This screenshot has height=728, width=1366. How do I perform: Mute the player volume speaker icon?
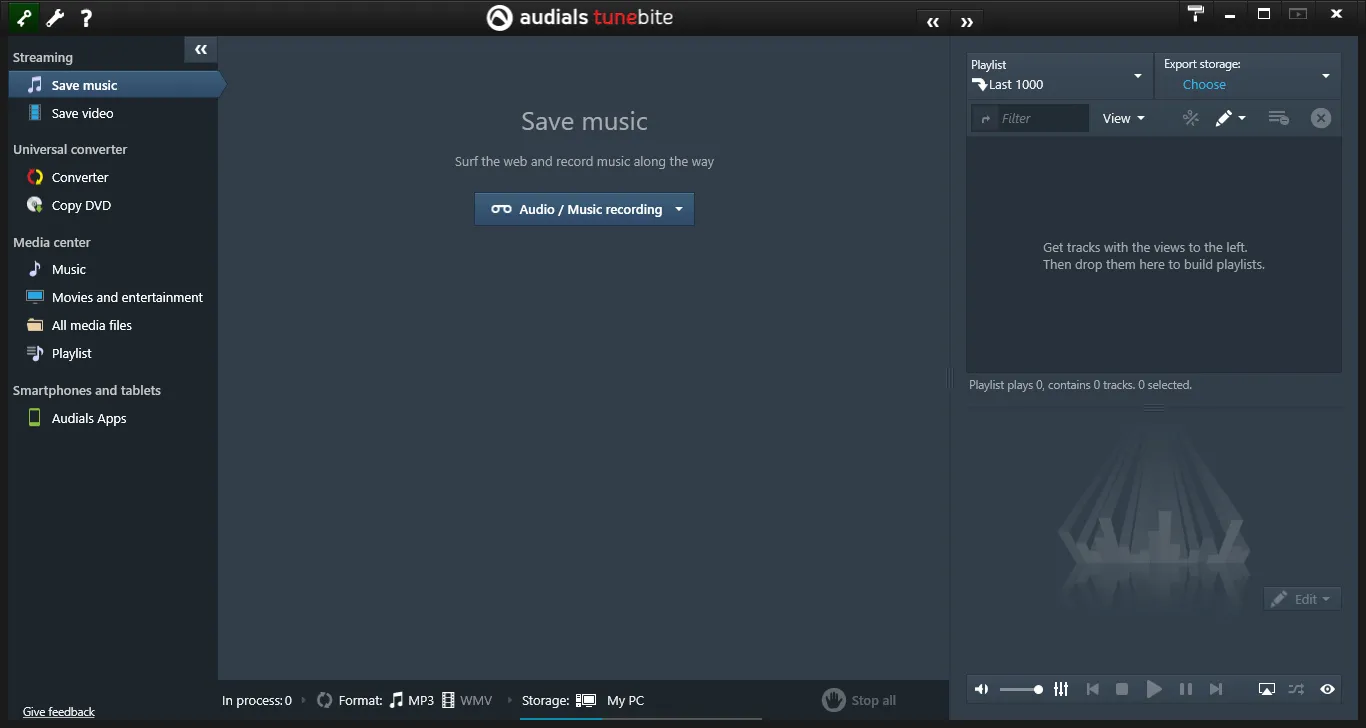(981, 689)
